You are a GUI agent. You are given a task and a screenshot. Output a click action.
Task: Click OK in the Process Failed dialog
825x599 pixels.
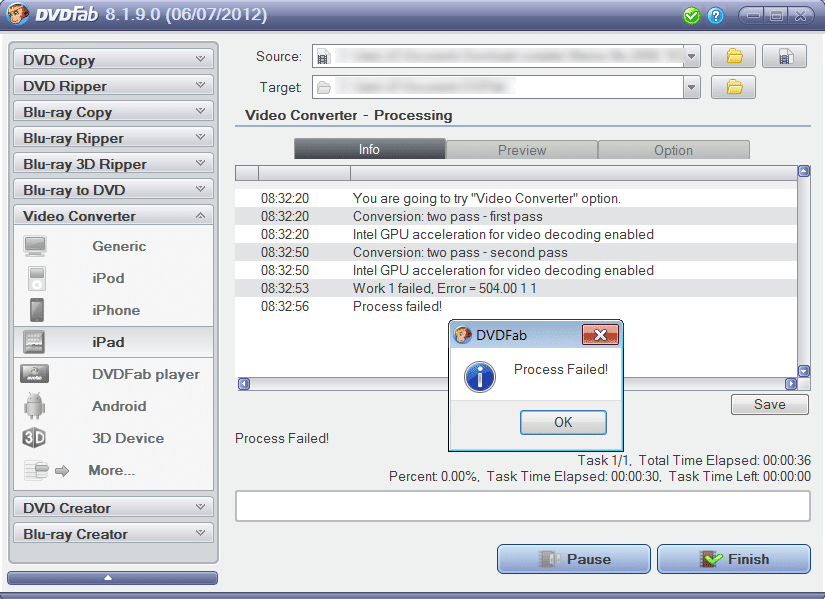coord(563,422)
